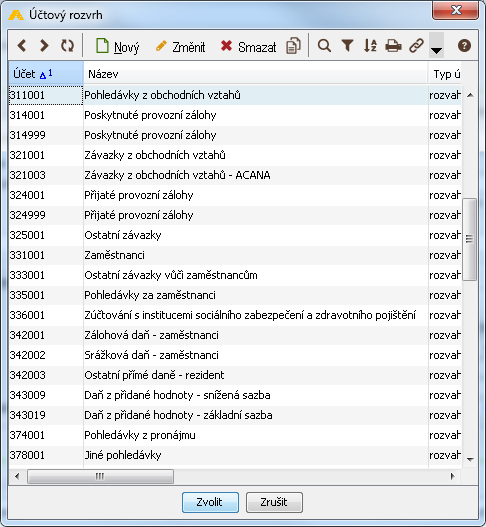Refresh the account list
486x527 pixels.
tap(67, 45)
